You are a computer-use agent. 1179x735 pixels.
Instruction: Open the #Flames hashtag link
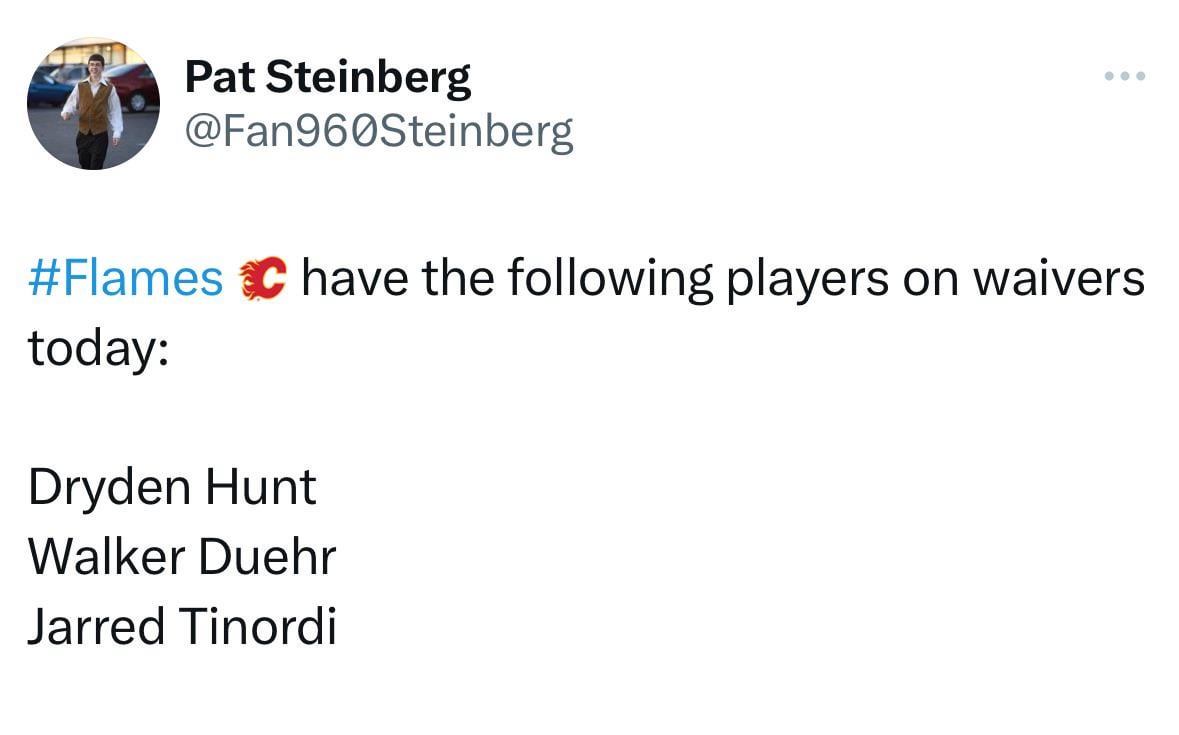click(x=125, y=279)
